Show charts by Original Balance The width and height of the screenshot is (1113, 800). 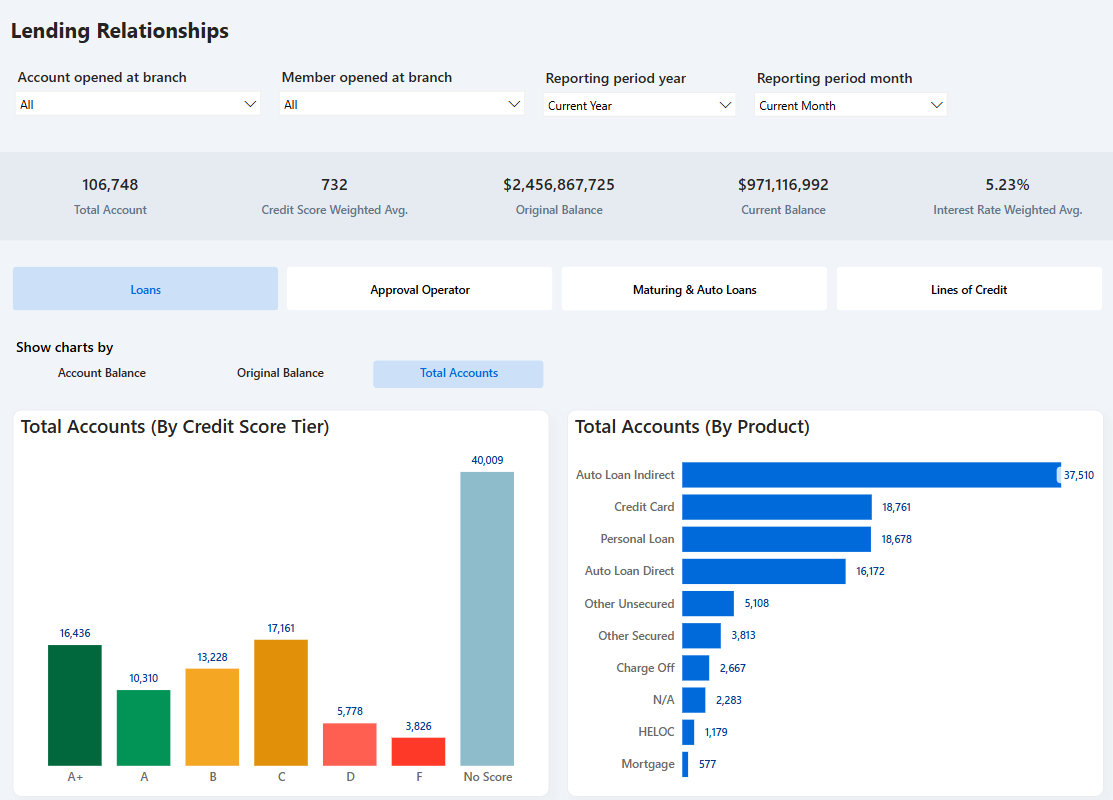(x=280, y=373)
